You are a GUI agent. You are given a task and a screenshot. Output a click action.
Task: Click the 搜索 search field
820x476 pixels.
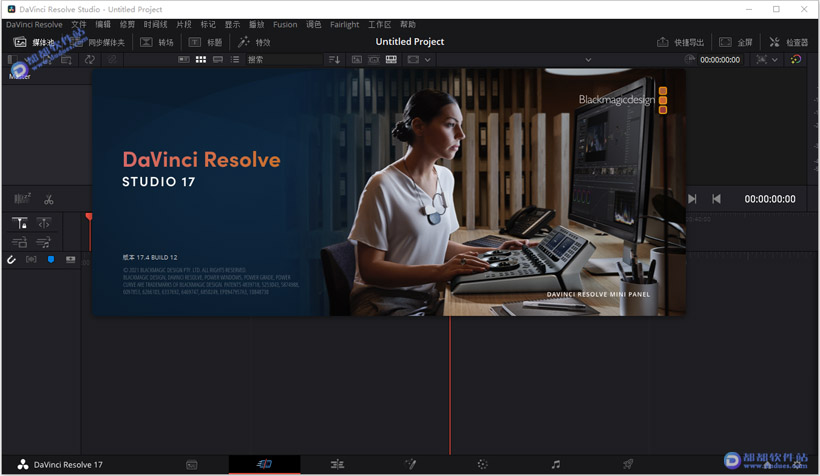284,60
